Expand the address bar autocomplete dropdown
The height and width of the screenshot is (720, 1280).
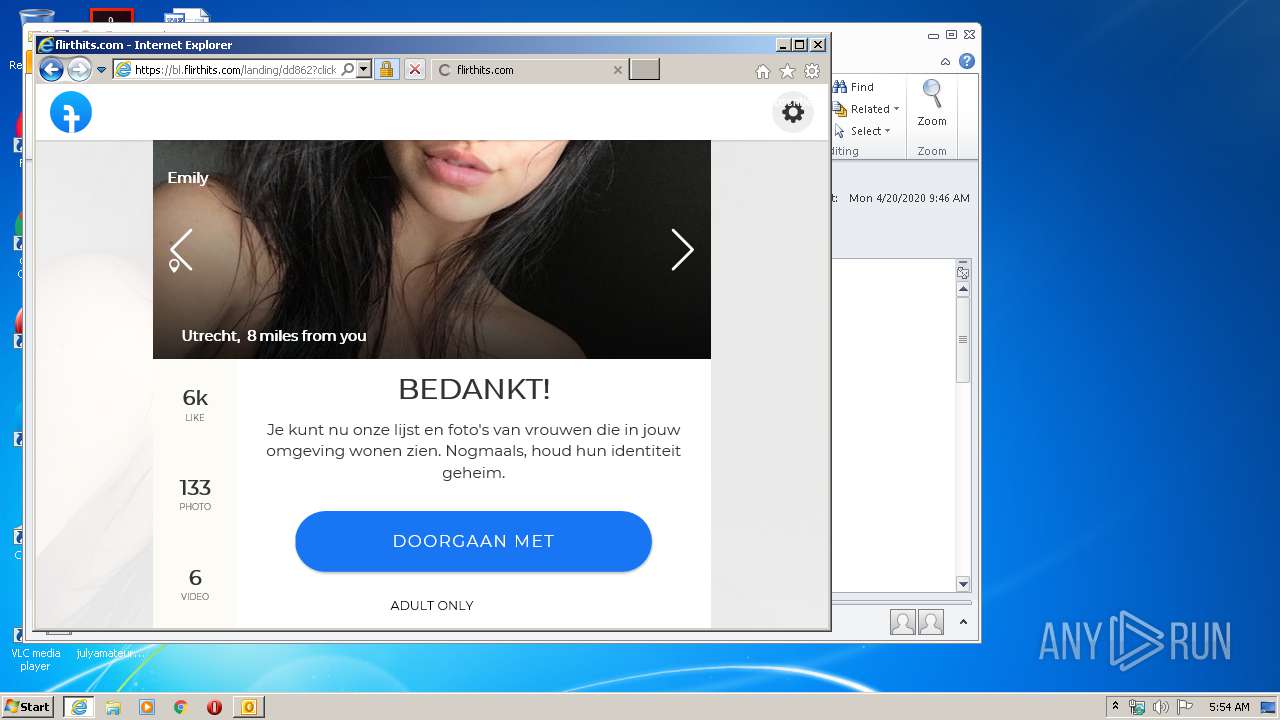(x=364, y=70)
